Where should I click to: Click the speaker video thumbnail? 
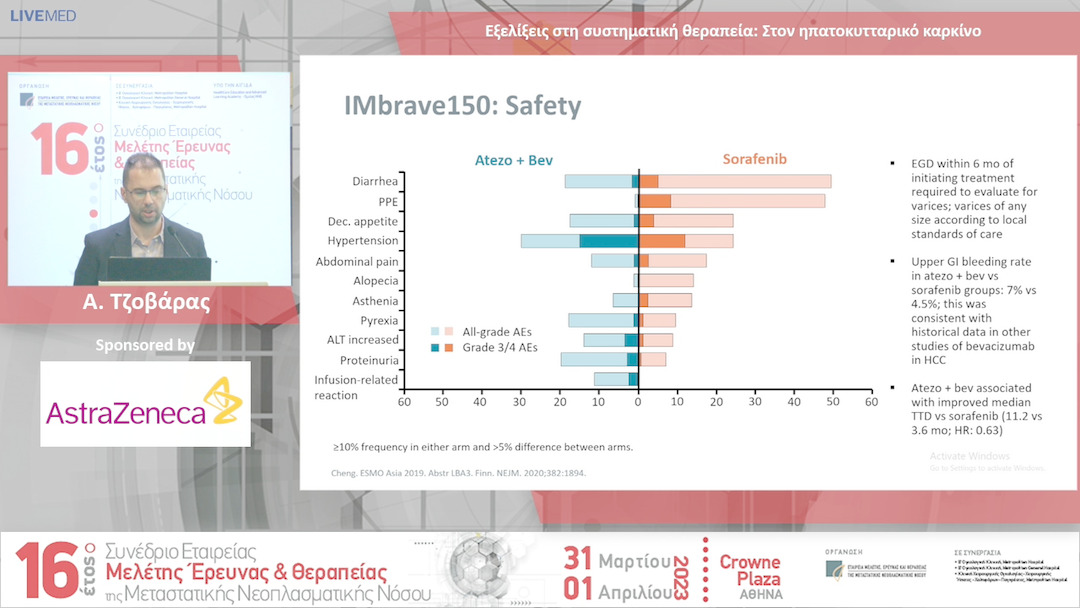(x=150, y=178)
